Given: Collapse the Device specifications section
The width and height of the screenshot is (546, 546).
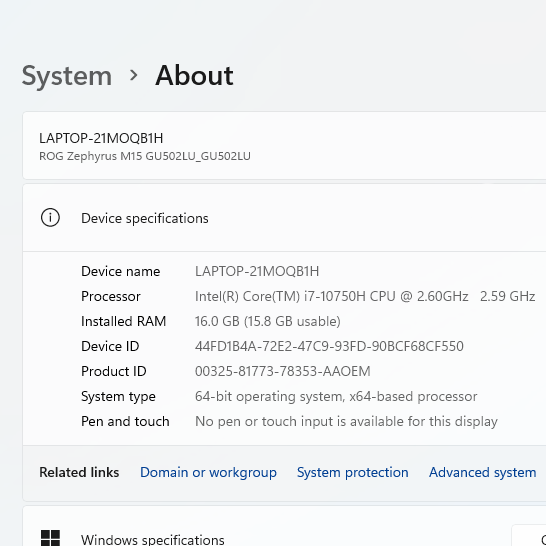Looking at the screenshot, I should coord(284,218).
